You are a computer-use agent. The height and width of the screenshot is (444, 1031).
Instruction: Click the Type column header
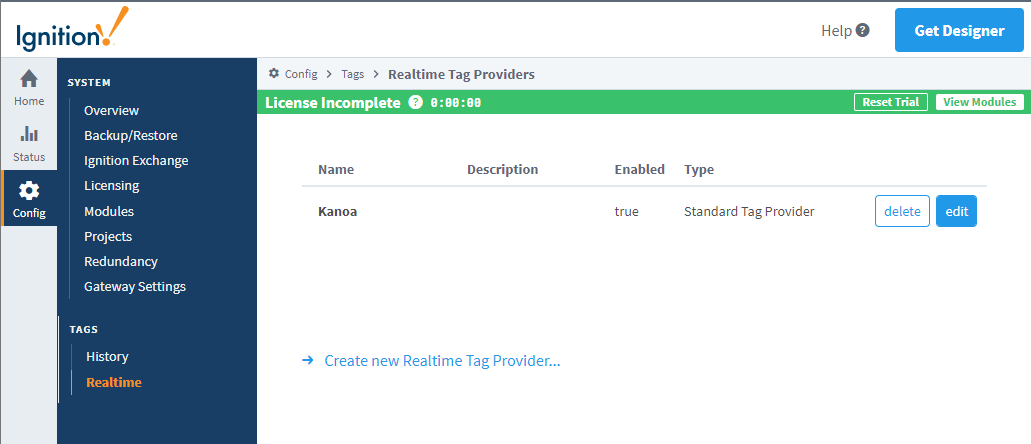tap(699, 170)
